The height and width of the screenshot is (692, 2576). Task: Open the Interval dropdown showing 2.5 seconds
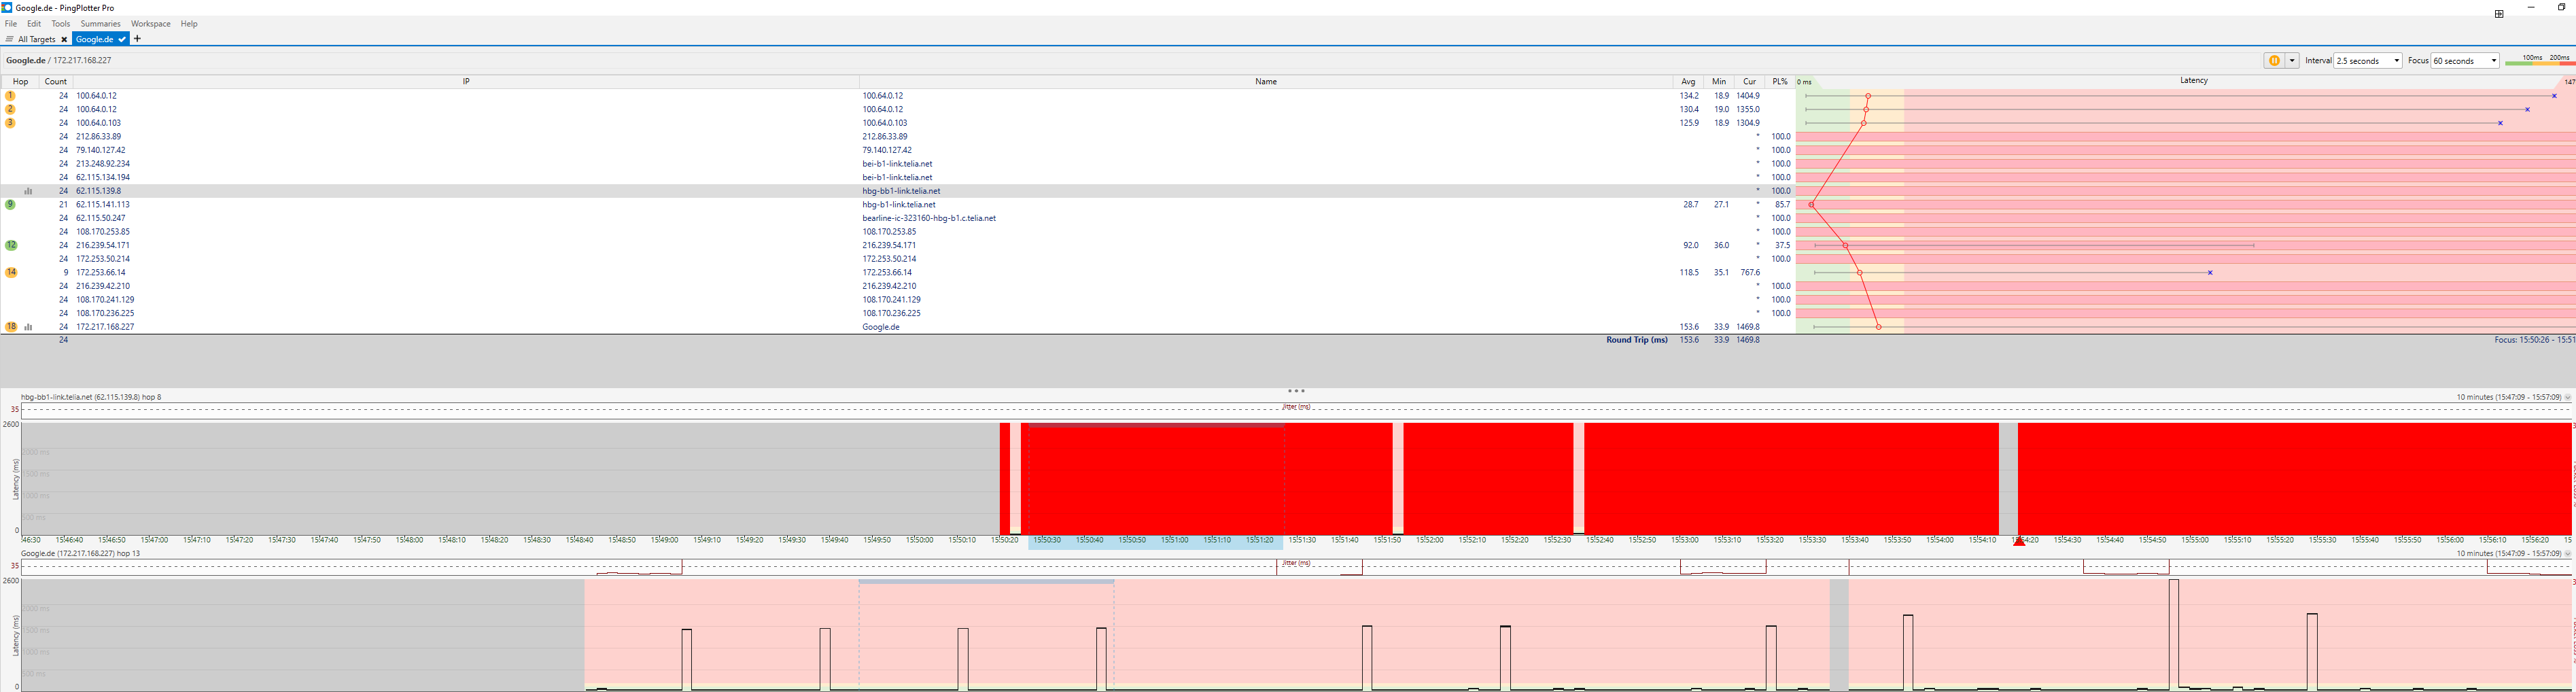click(2368, 61)
